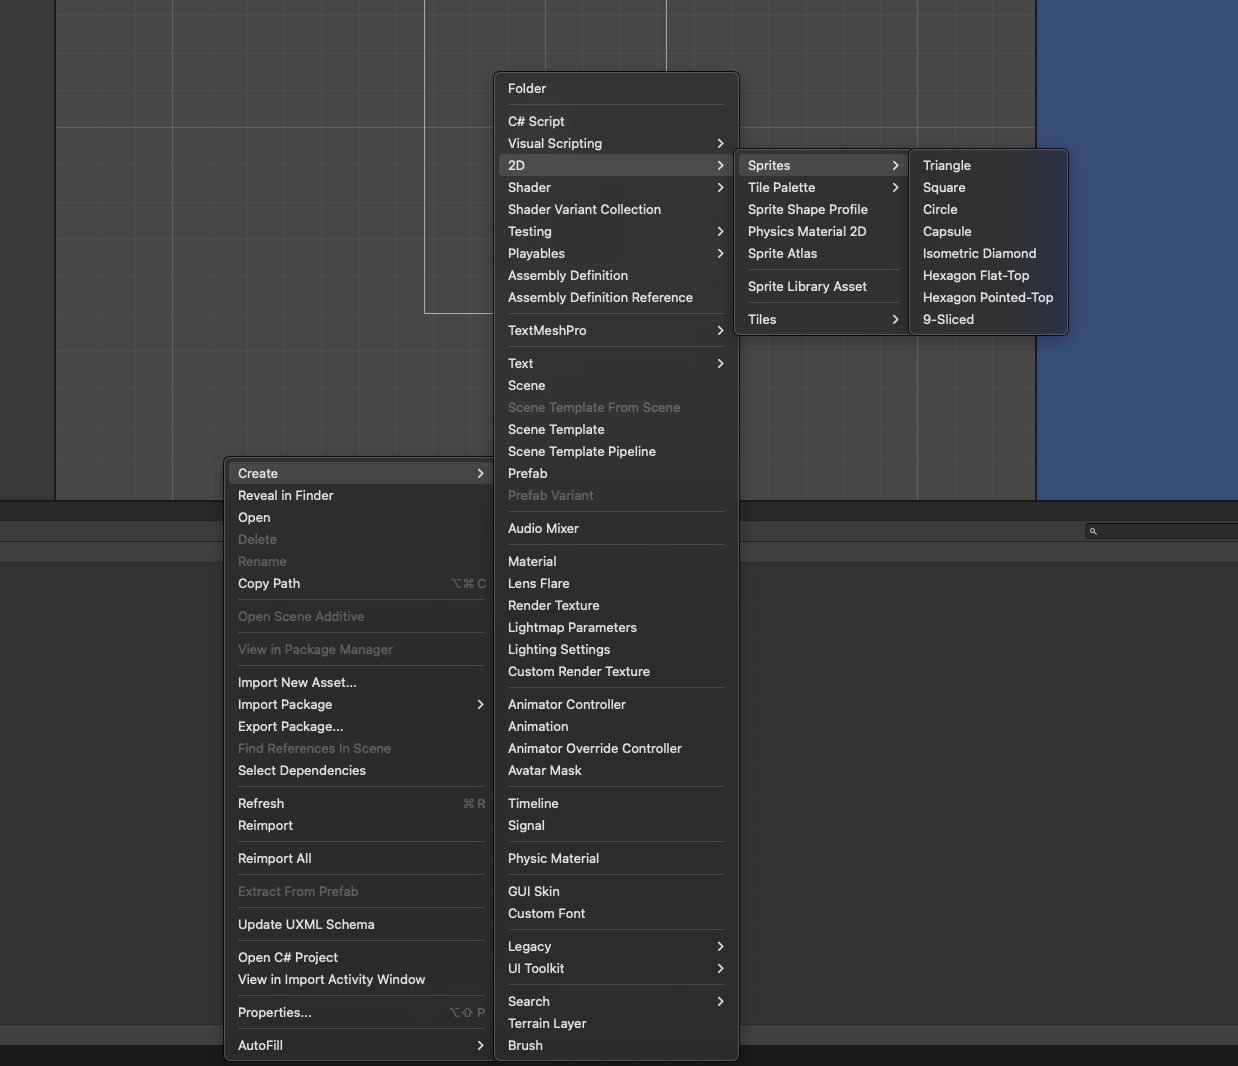This screenshot has width=1238, height=1066.
Task: Create an Animator Controller
Action: pyautogui.click(x=616, y=704)
